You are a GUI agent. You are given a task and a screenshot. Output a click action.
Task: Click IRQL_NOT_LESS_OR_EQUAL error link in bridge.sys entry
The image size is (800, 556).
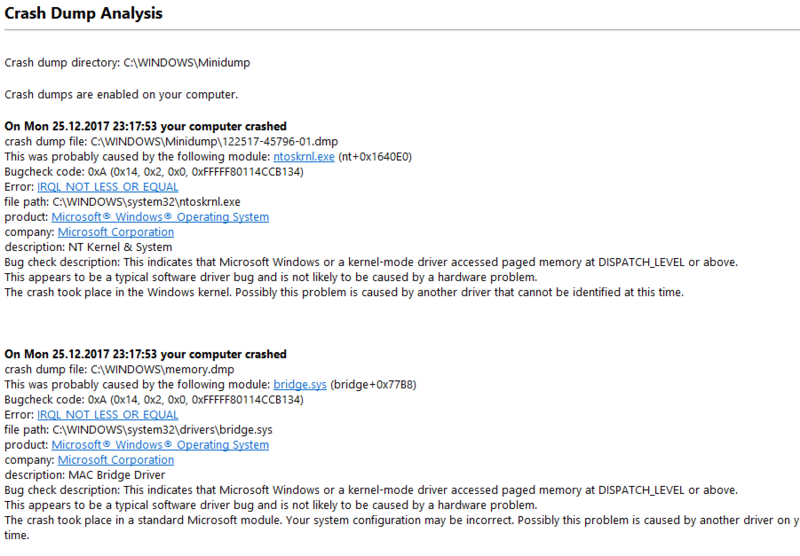click(x=107, y=414)
